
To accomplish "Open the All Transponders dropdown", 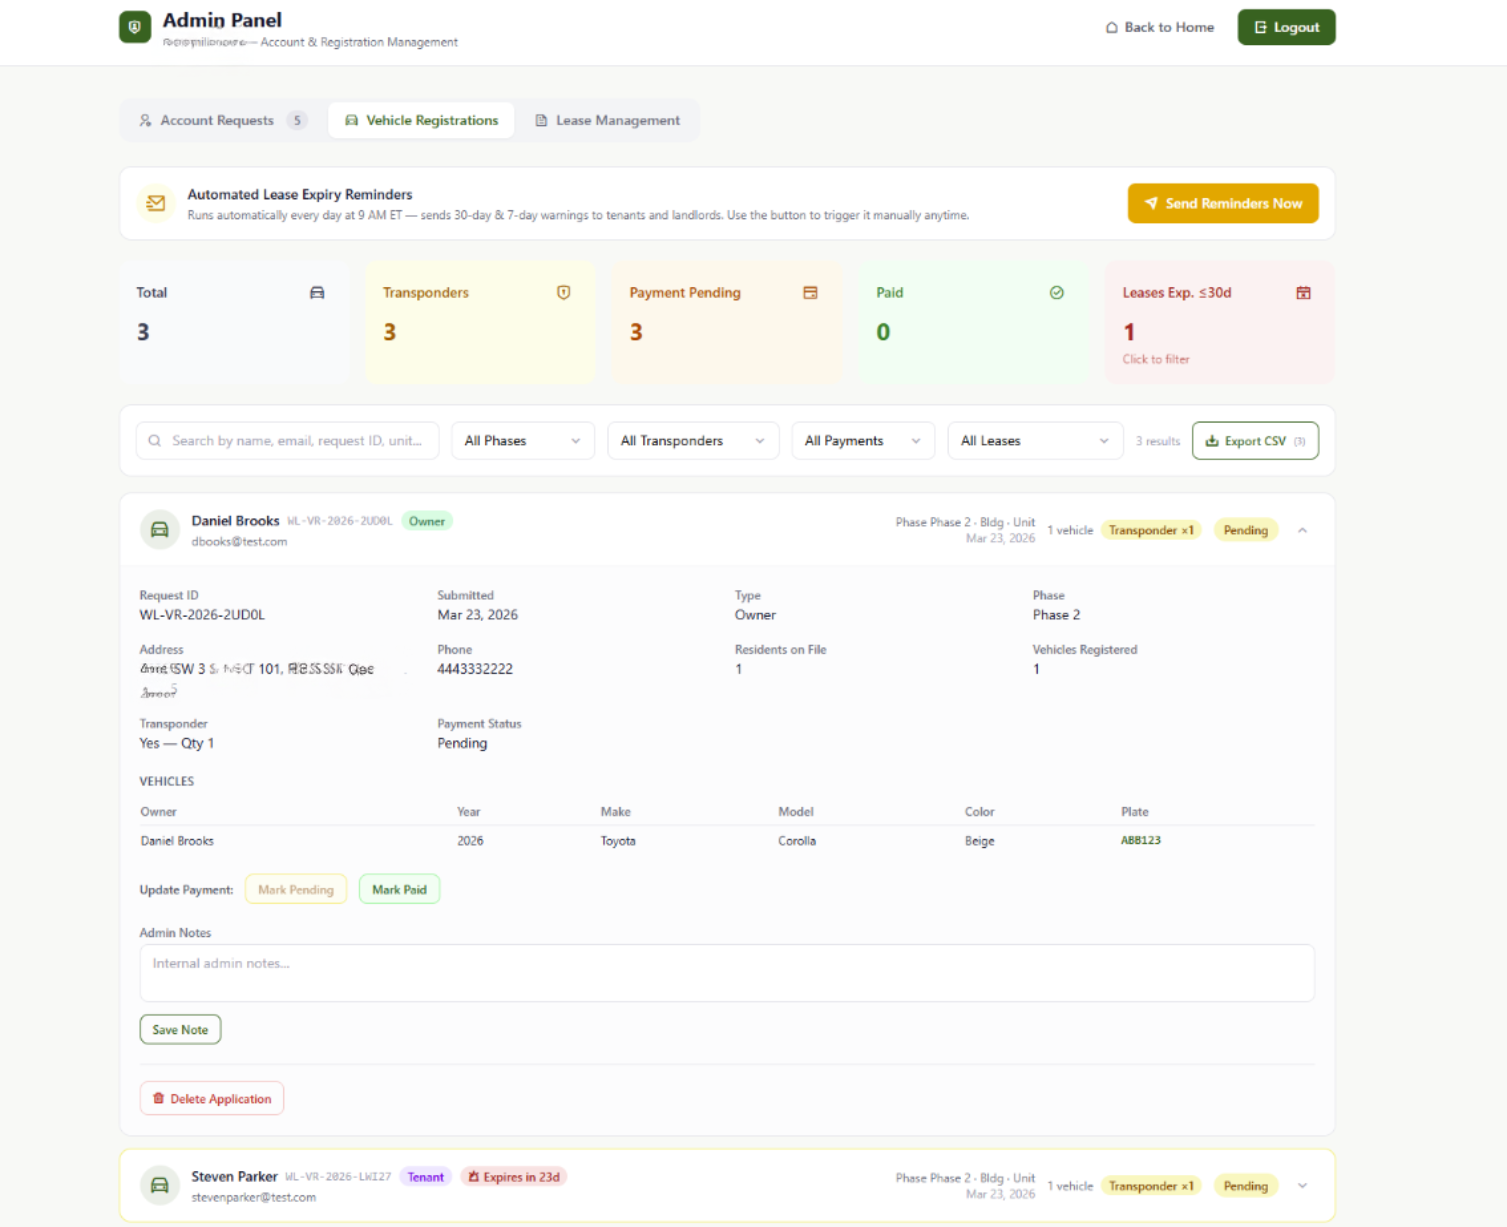I will click(x=692, y=441).
